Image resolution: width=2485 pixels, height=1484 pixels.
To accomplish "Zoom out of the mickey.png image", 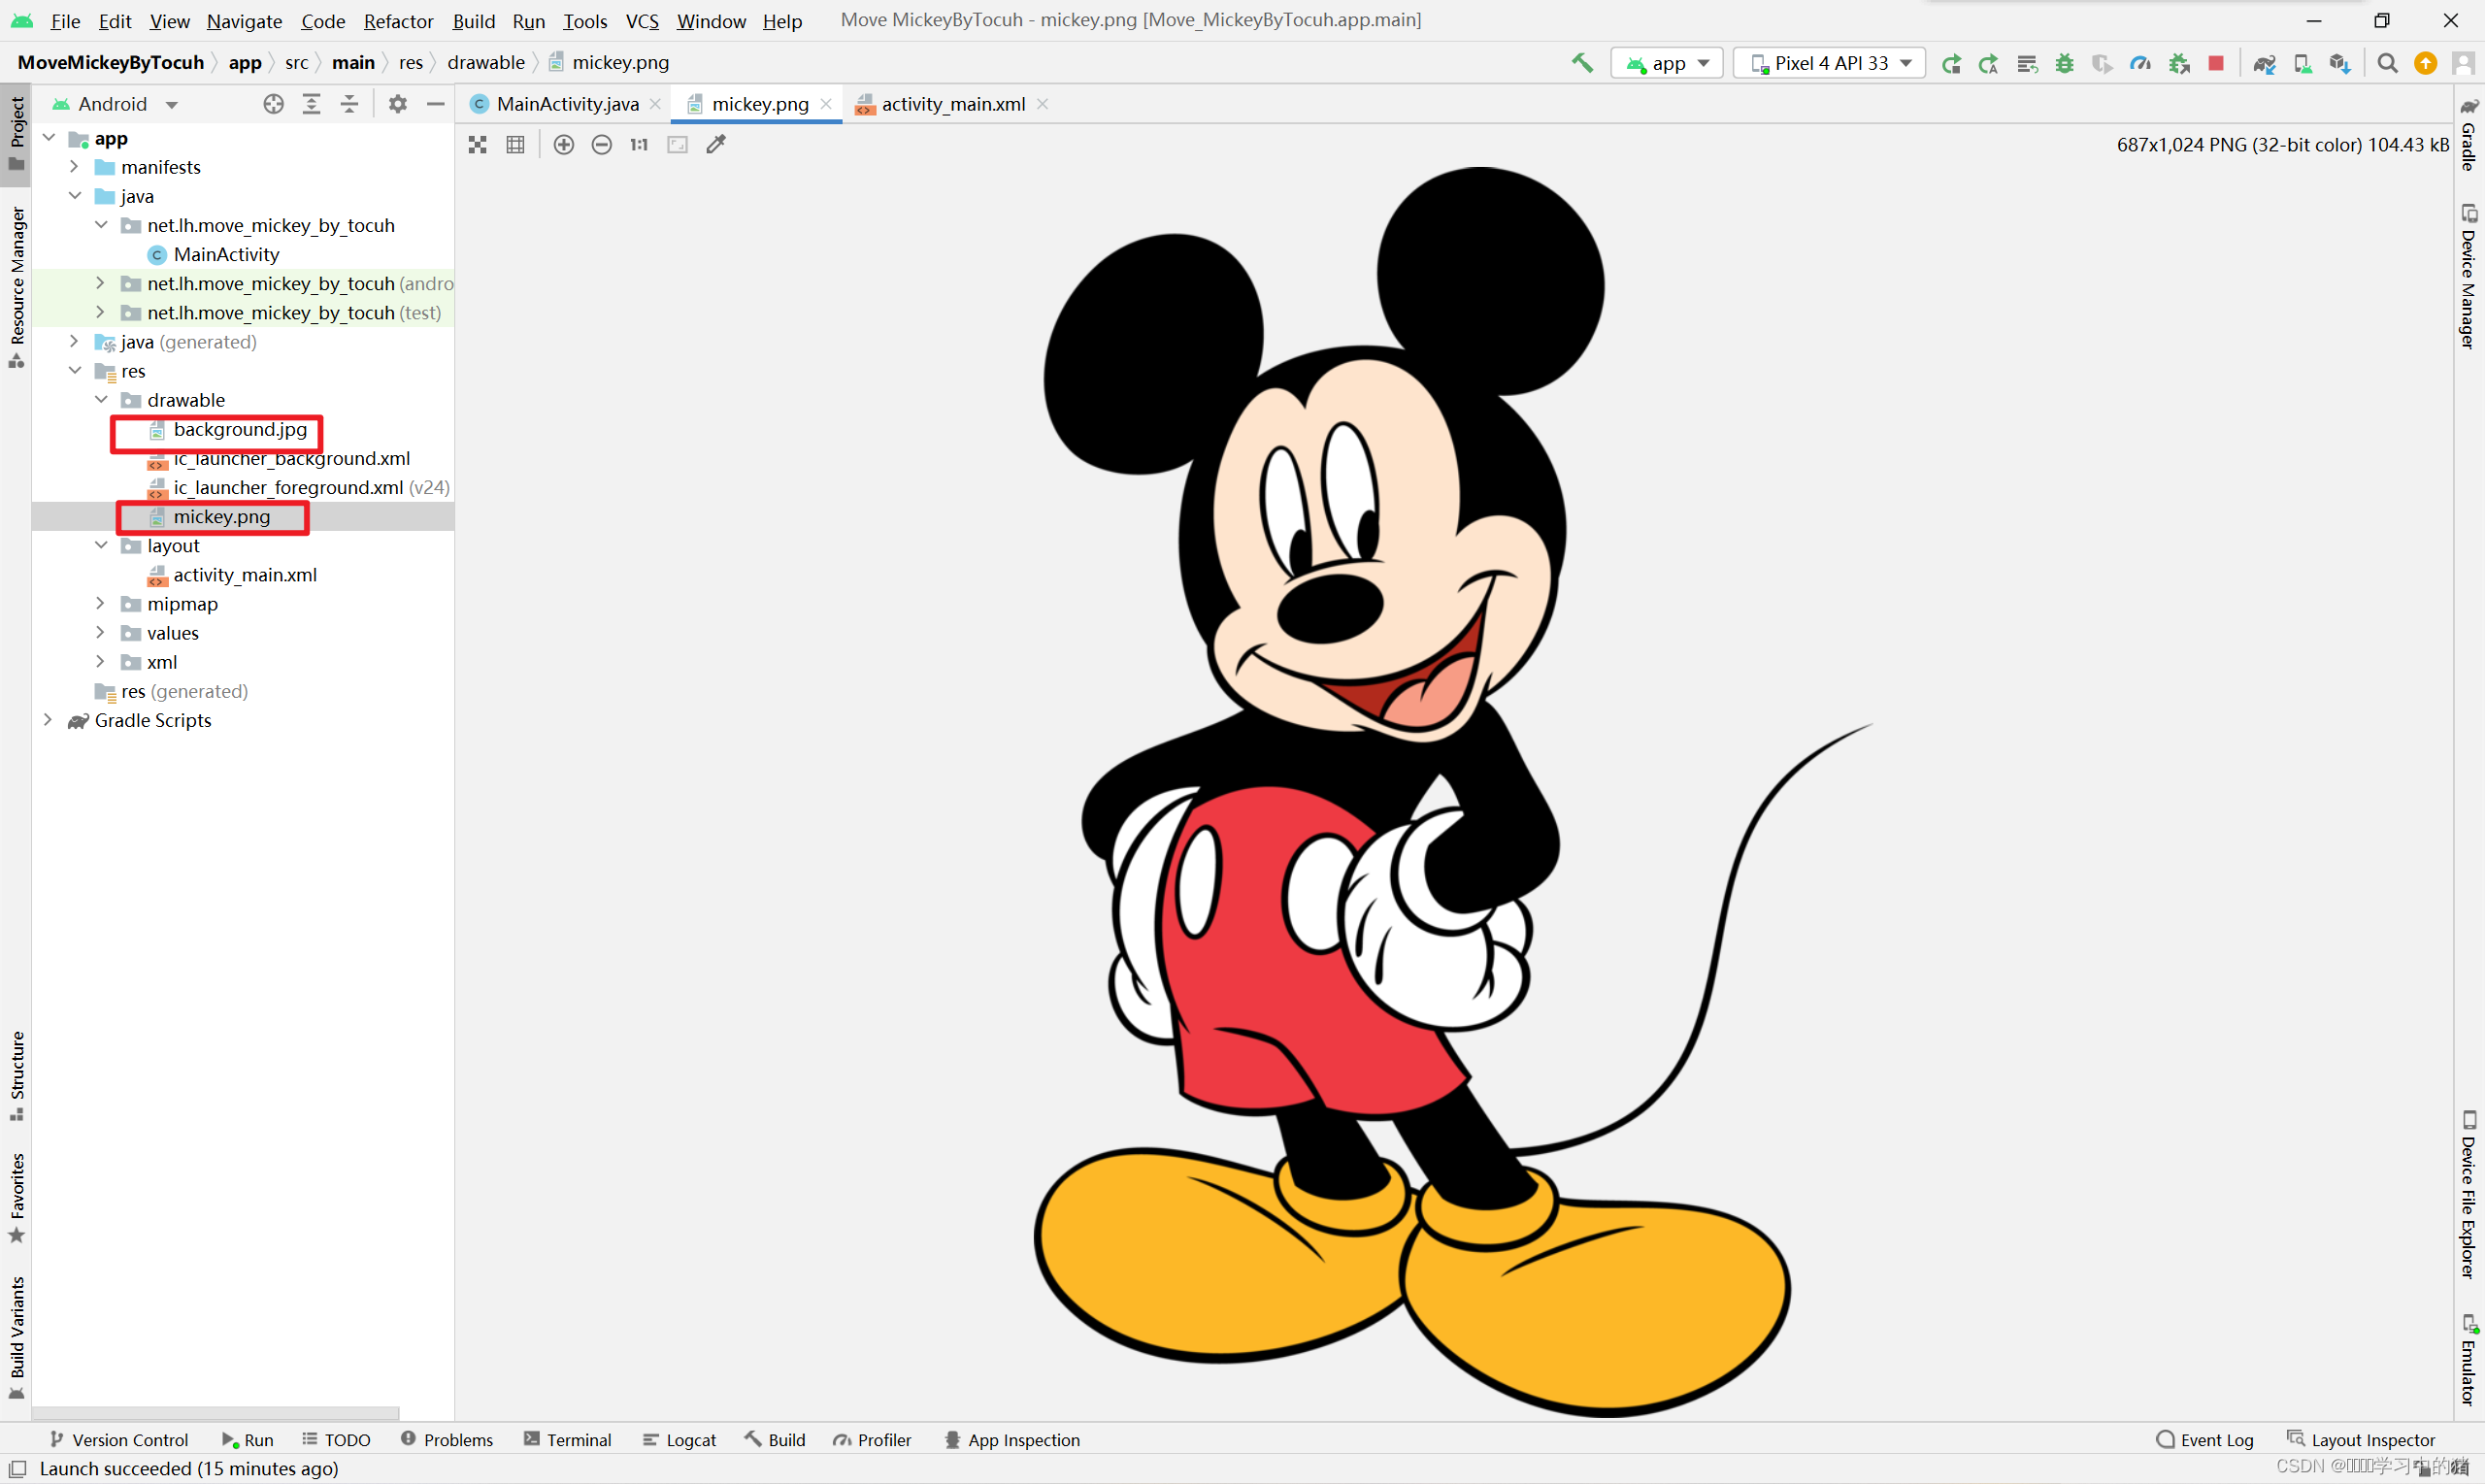I will (602, 145).
